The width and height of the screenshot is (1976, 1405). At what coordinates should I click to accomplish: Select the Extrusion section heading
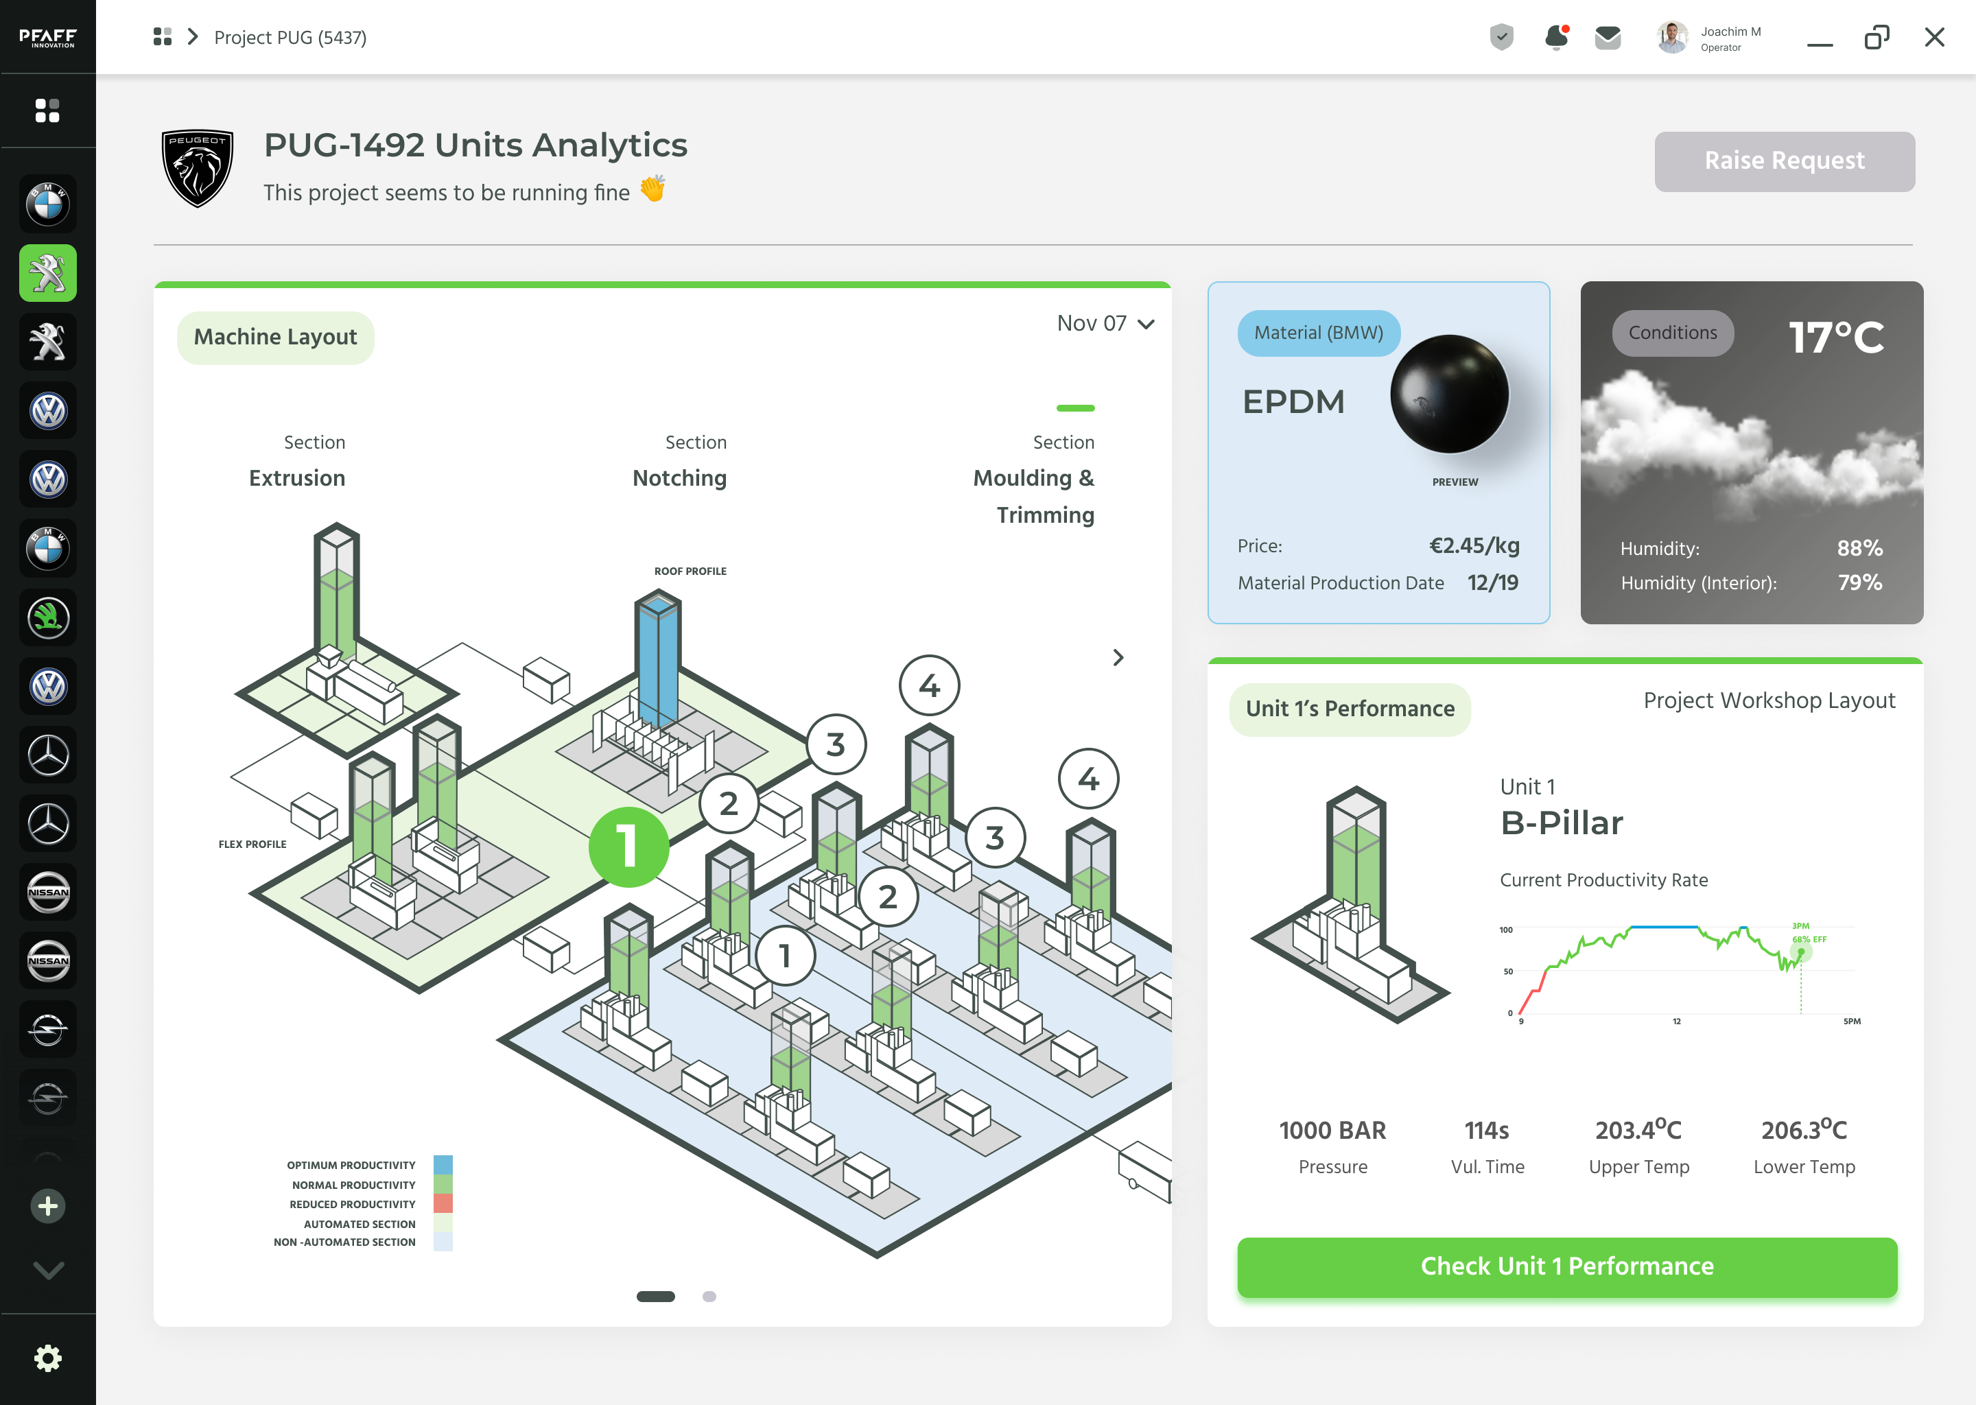point(297,478)
